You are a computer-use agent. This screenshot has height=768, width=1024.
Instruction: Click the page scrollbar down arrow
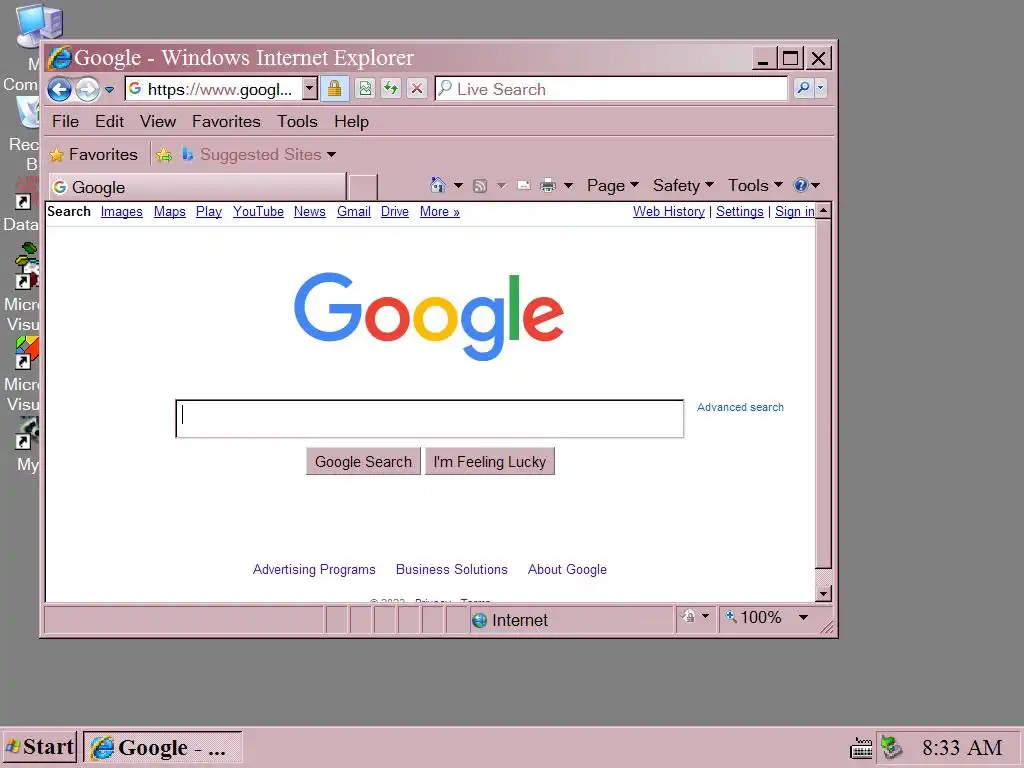coord(824,594)
